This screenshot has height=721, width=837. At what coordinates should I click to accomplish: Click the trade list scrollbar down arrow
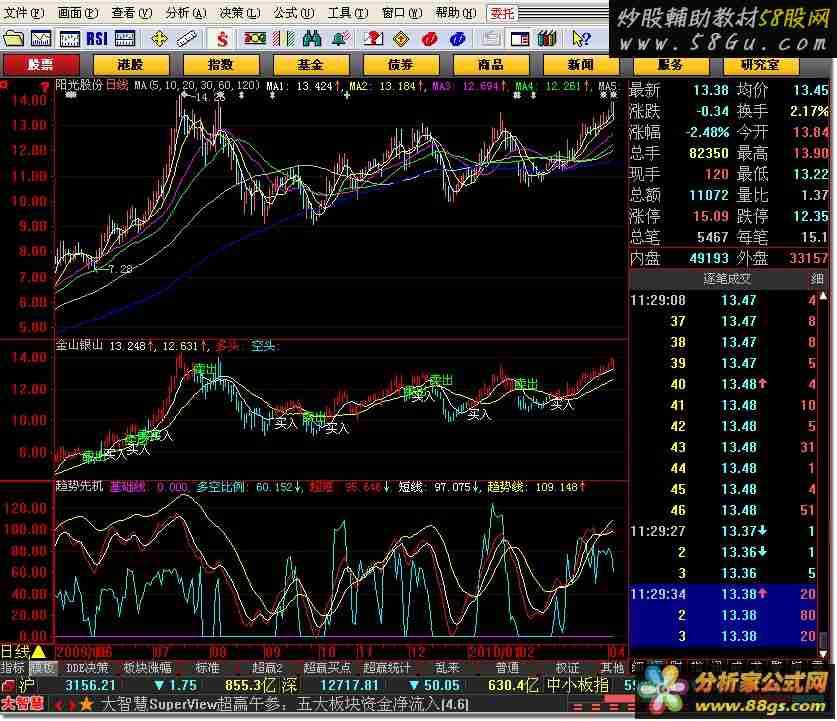pos(823,653)
